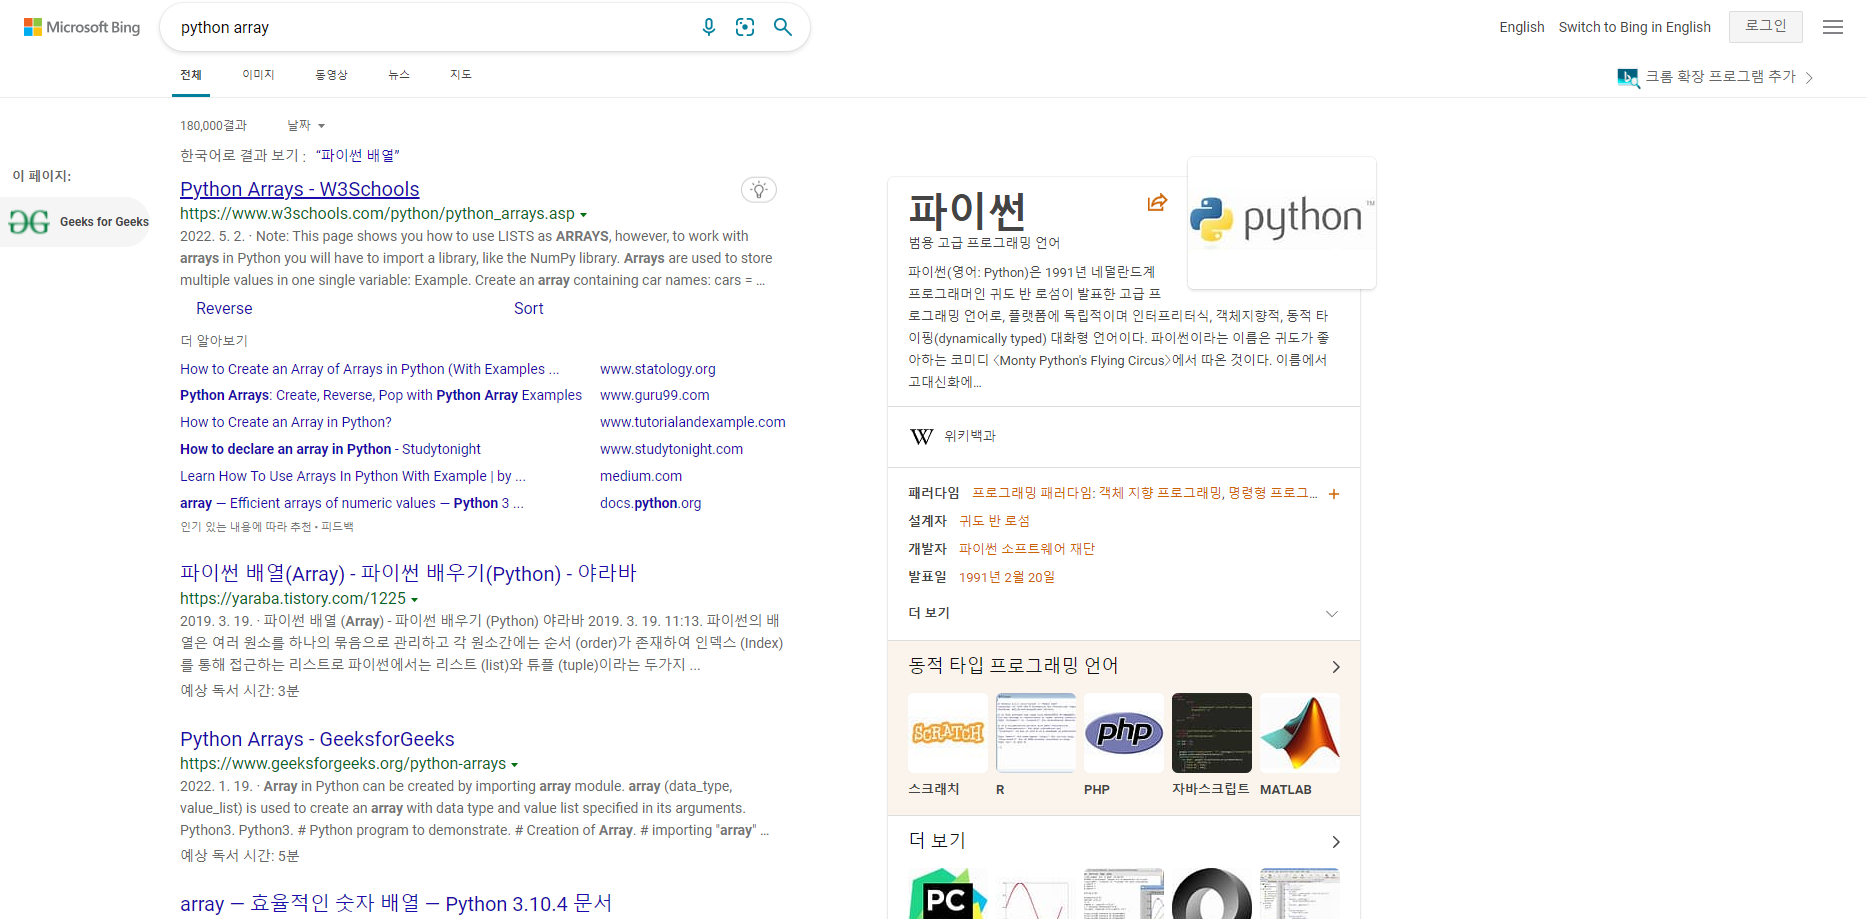The width and height of the screenshot is (1867, 919).
Task: Switch to the 동영상 tab
Action: point(331,75)
